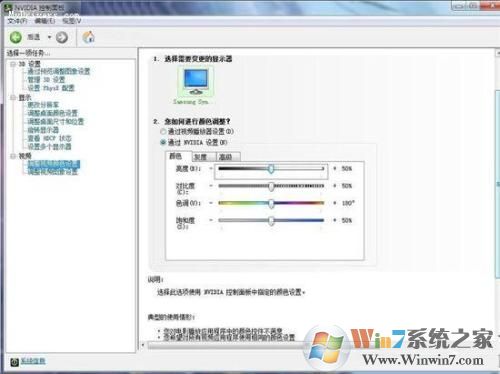Select the video player settings radio option
This screenshot has width=500, height=374.
coord(163,131)
